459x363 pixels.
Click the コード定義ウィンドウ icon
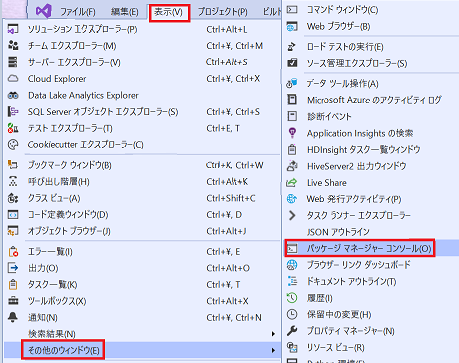[x=13, y=215]
